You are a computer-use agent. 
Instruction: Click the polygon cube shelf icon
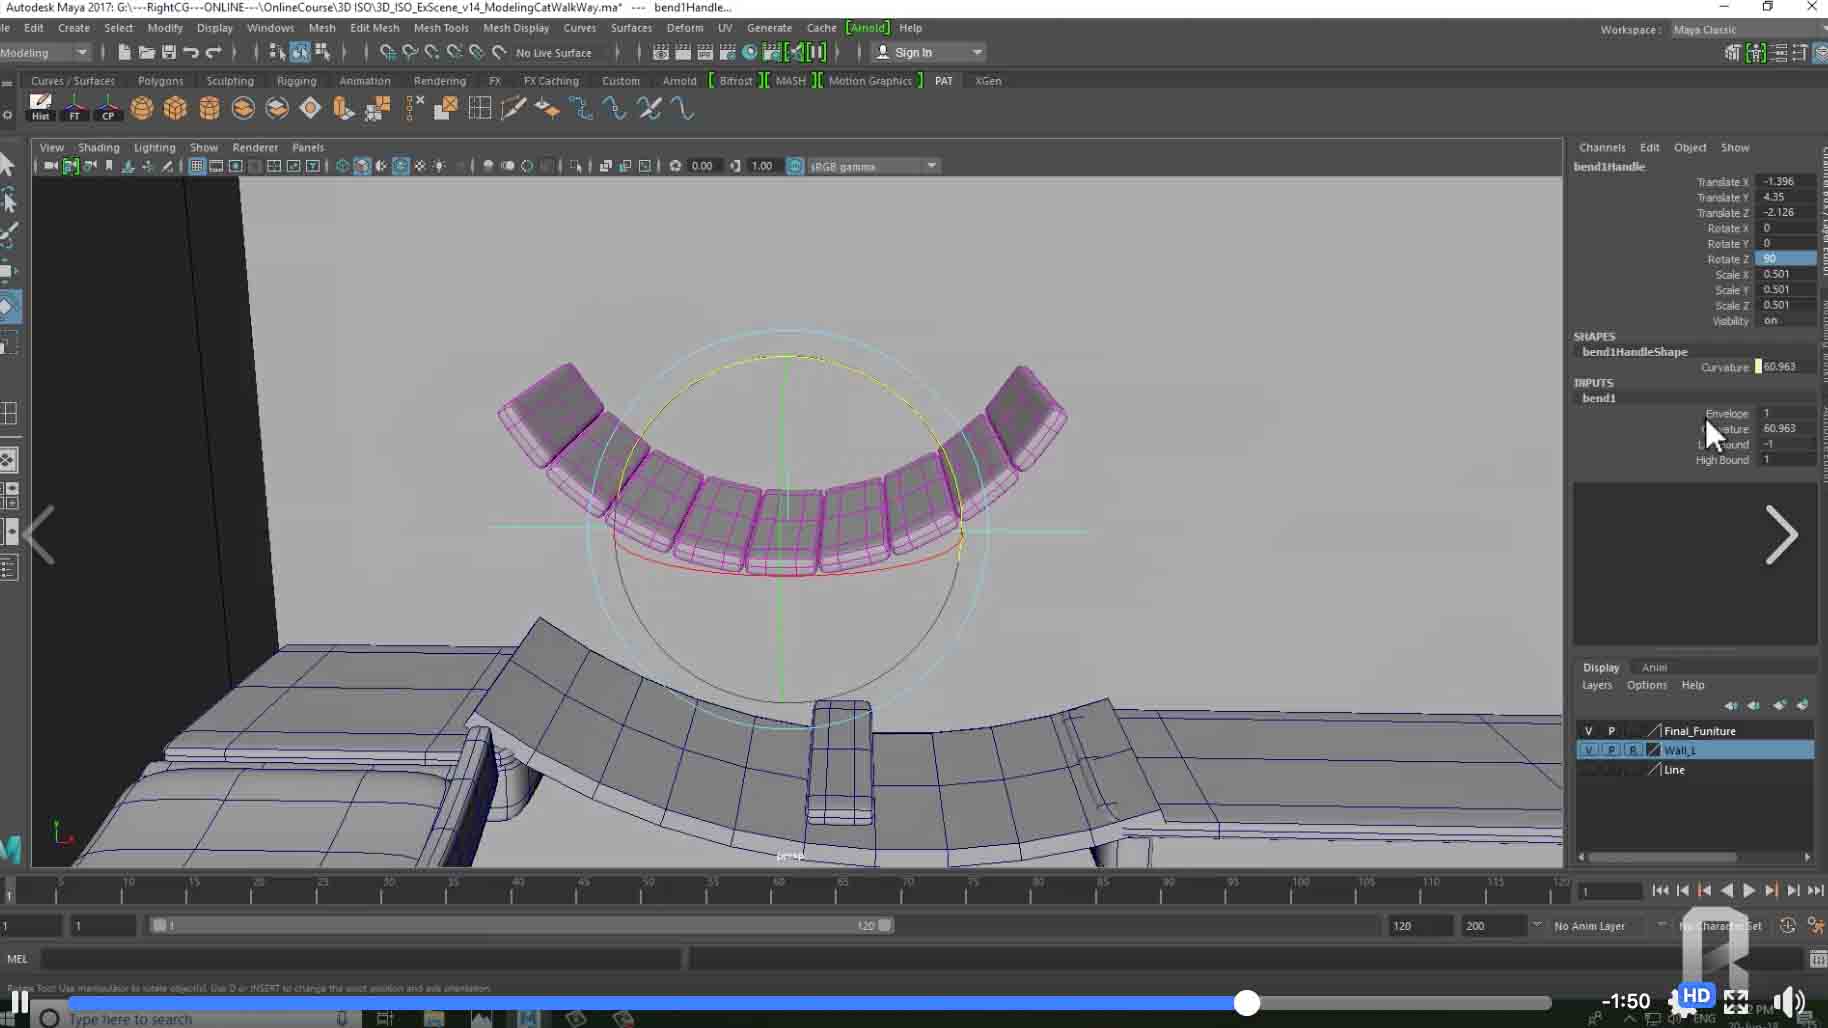tap(175, 108)
